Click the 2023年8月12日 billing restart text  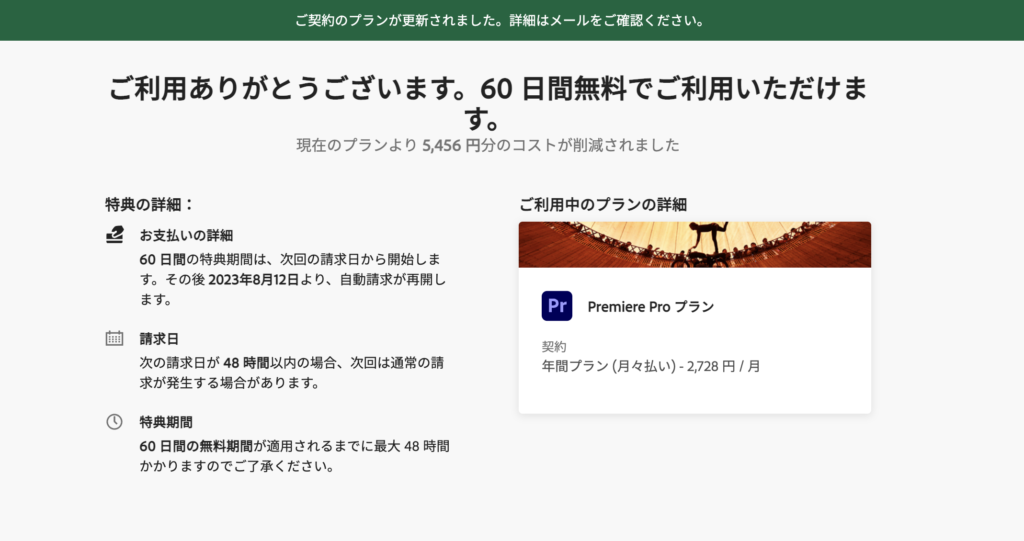click(x=253, y=280)
